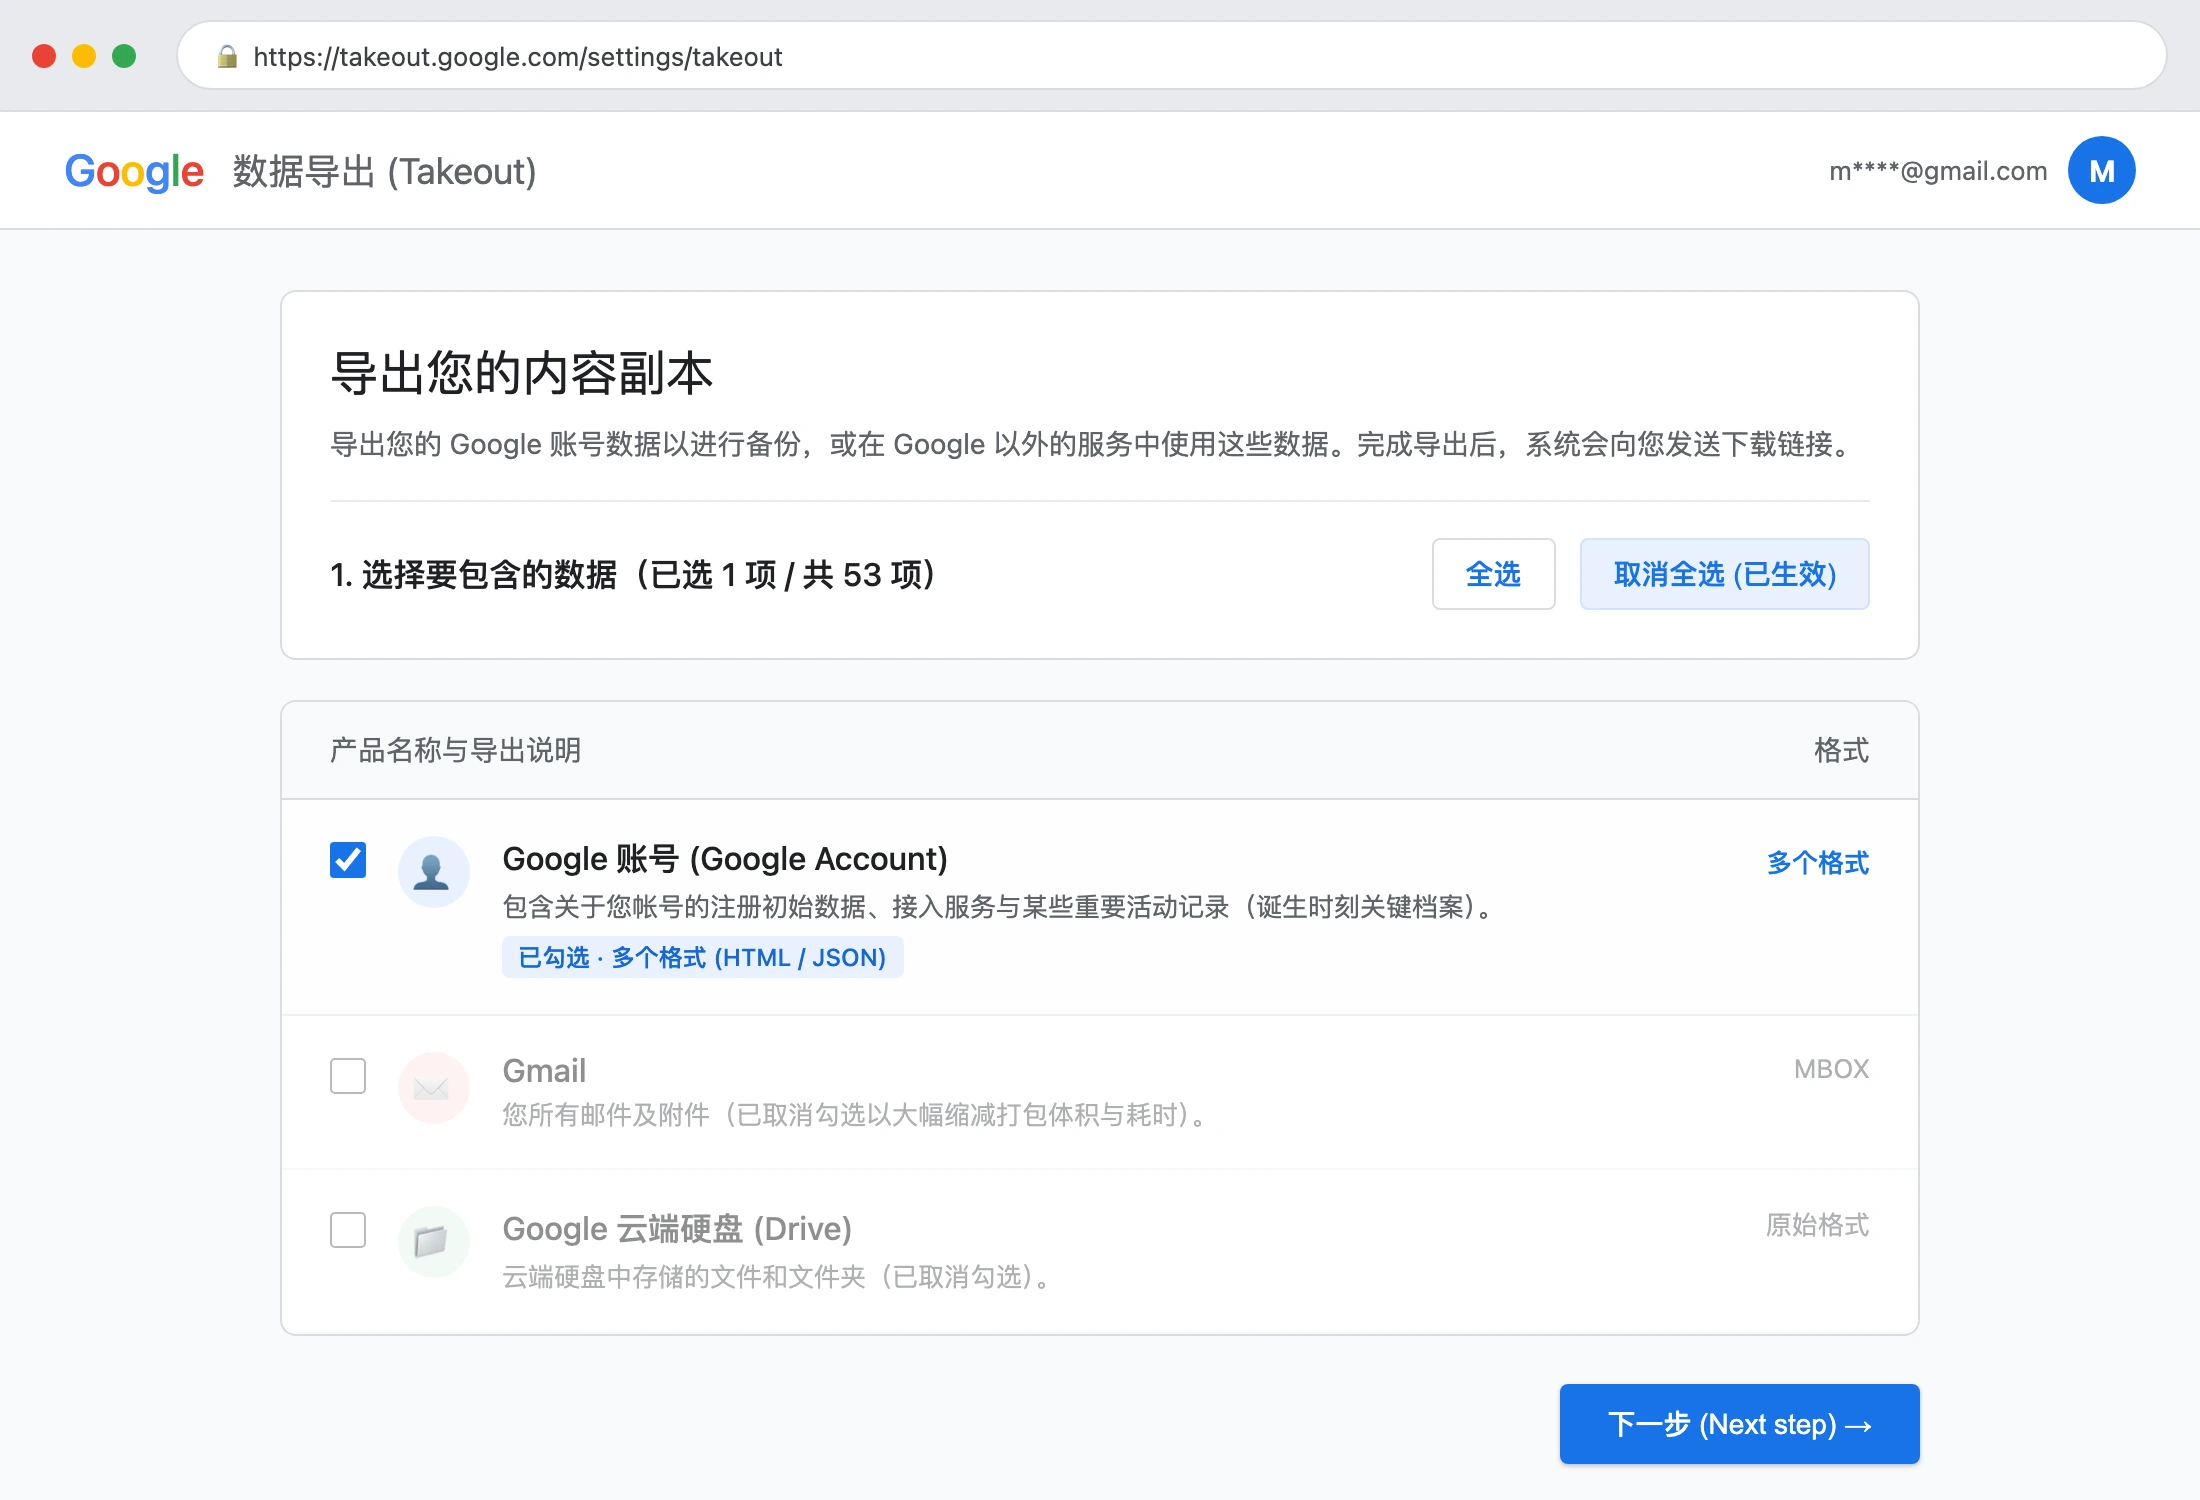Uncheck the Google 账号 checkbox
This screenshot has height=1500, width=2200.
[x=348, y=860]
